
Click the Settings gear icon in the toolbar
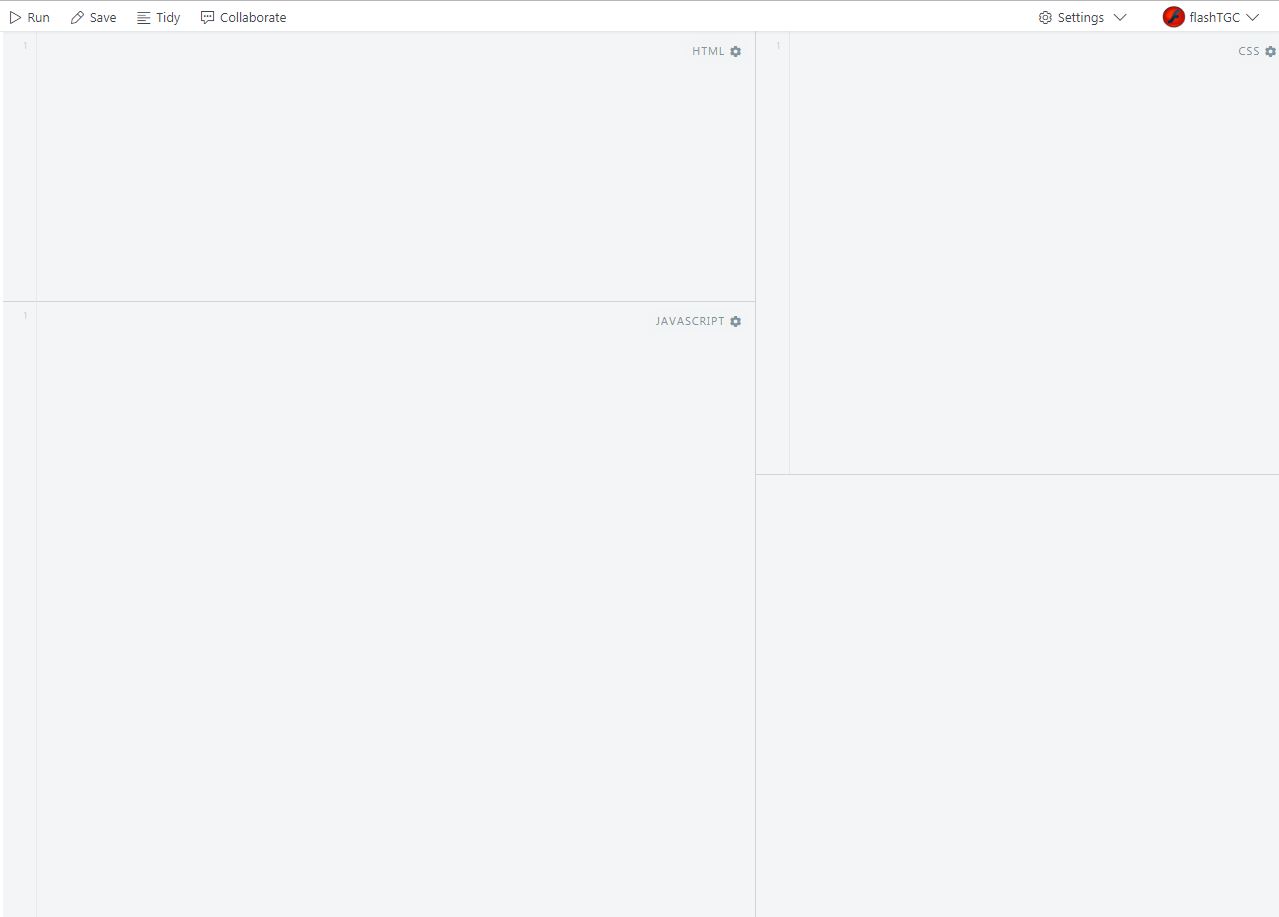point(1044,17)
